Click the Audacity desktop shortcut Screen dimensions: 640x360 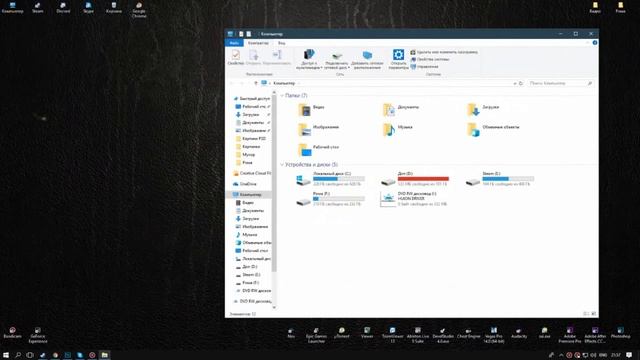pyautogui.click(x=519, y=333)
